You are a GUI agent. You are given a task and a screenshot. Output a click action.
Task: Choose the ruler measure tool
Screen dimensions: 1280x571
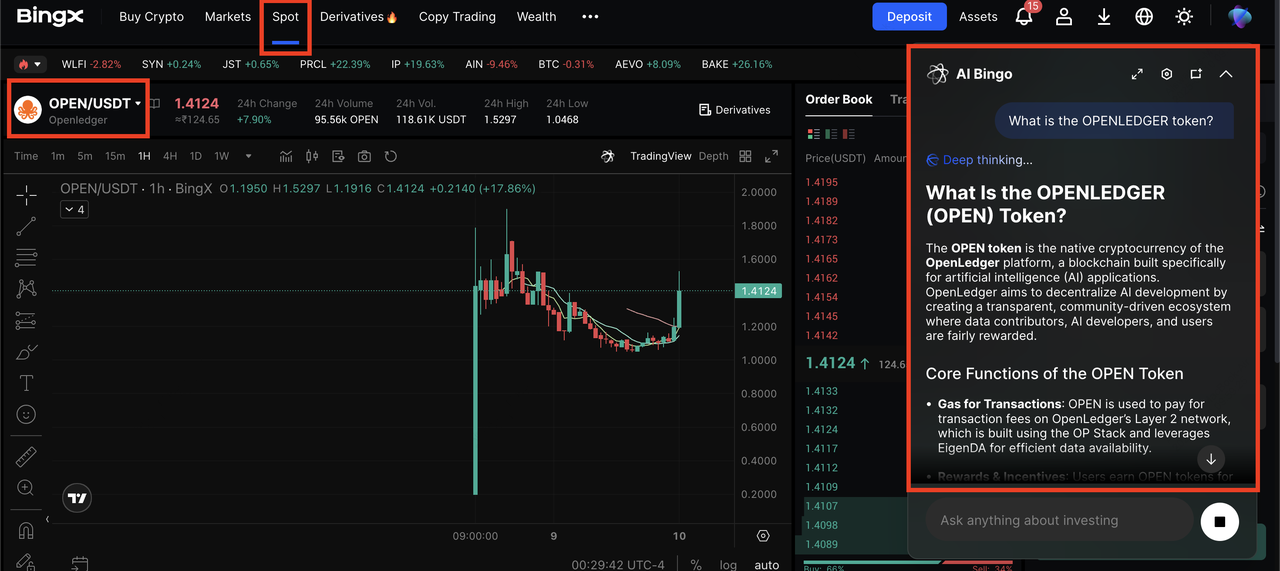point(26,457)
